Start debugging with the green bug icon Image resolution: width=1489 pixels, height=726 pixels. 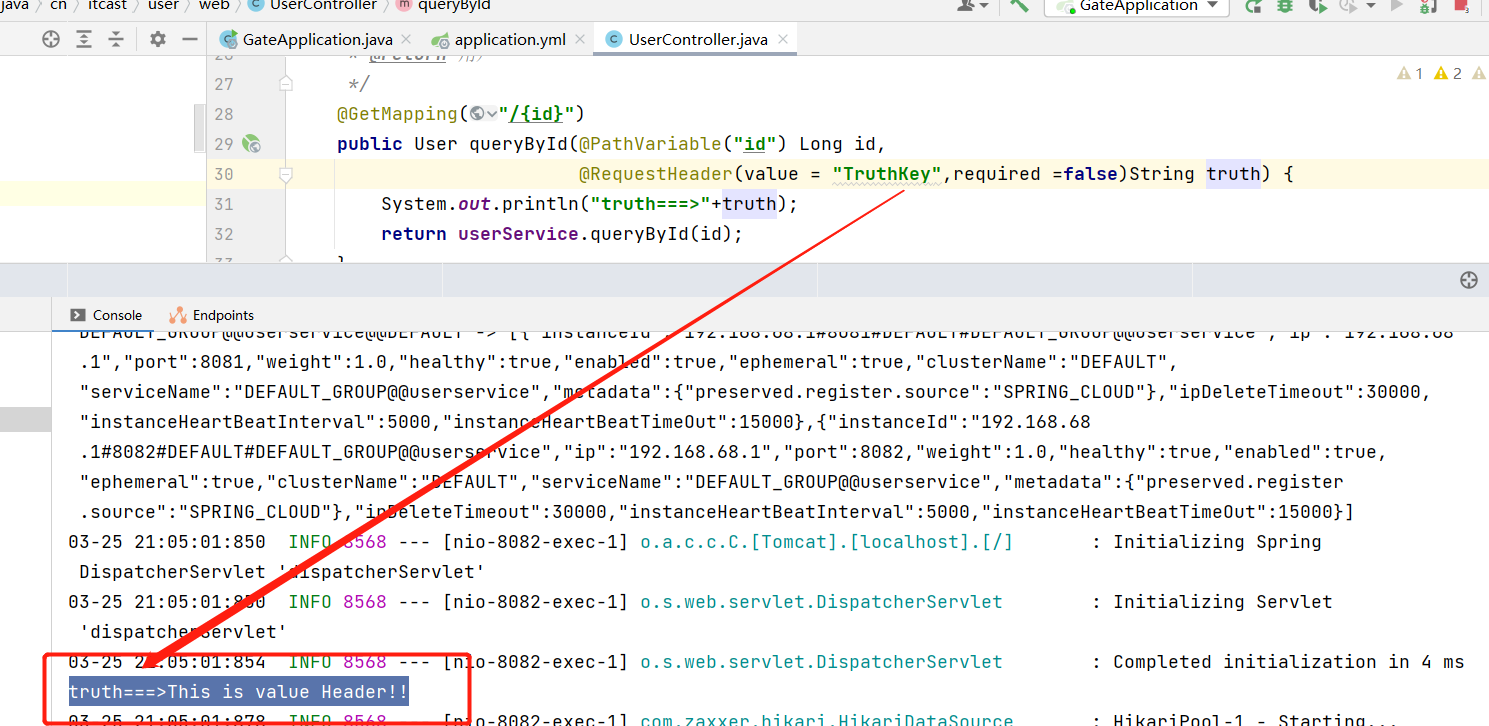pyautogui.click(x=1285, y=6)
